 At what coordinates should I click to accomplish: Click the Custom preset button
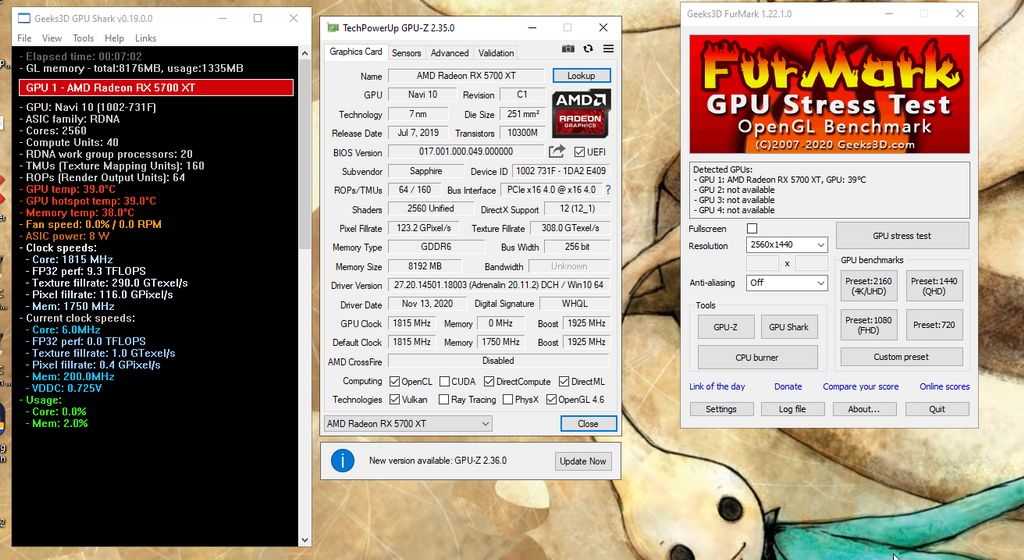[x=901, y=357]
